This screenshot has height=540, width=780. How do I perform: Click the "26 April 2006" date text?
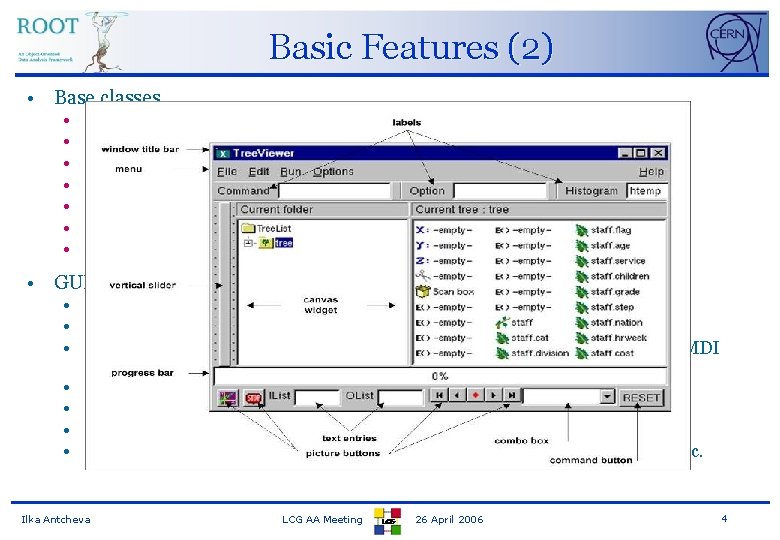[449, 520]
